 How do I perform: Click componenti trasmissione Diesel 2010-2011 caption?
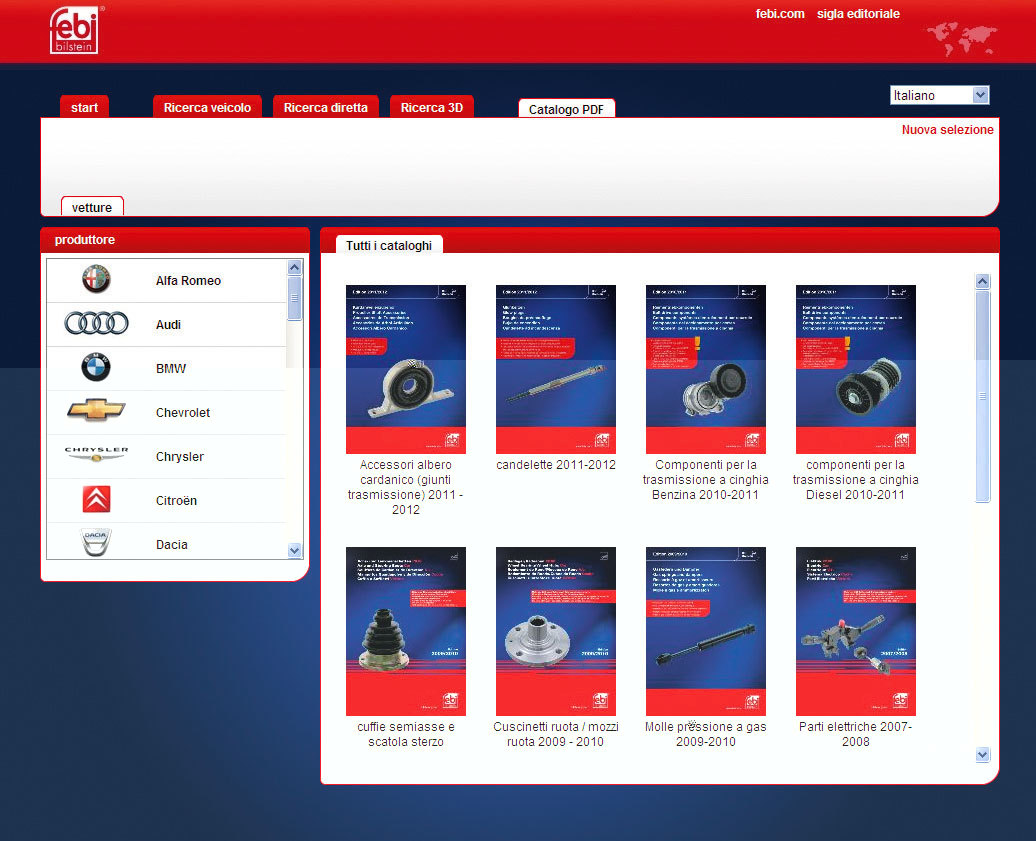pyautogui.click(x=856, y=480)
